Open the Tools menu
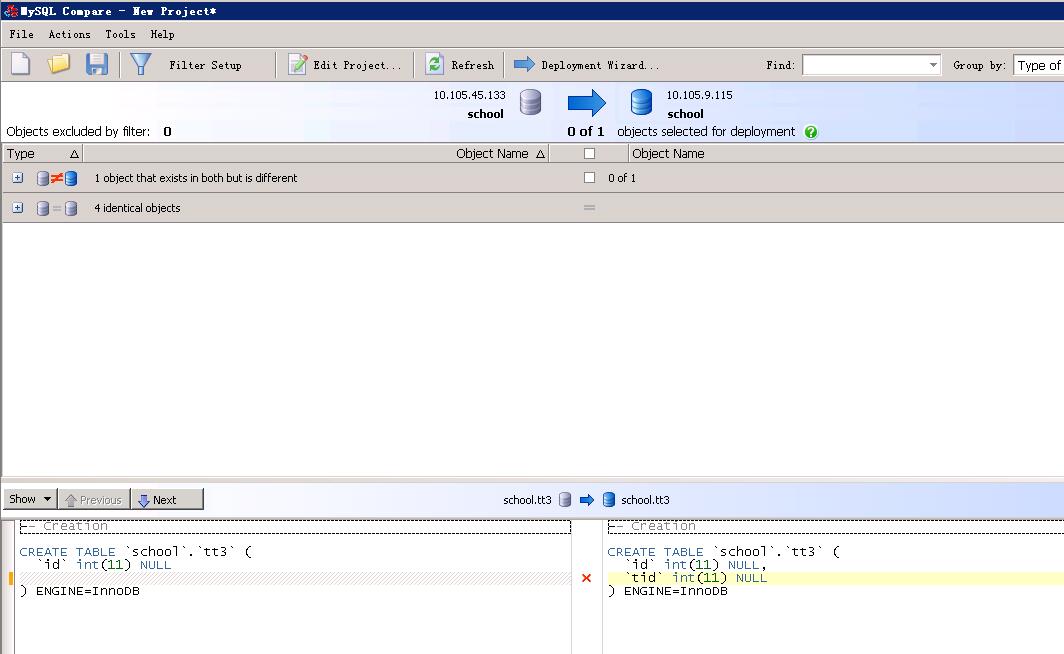 [120, 34]
